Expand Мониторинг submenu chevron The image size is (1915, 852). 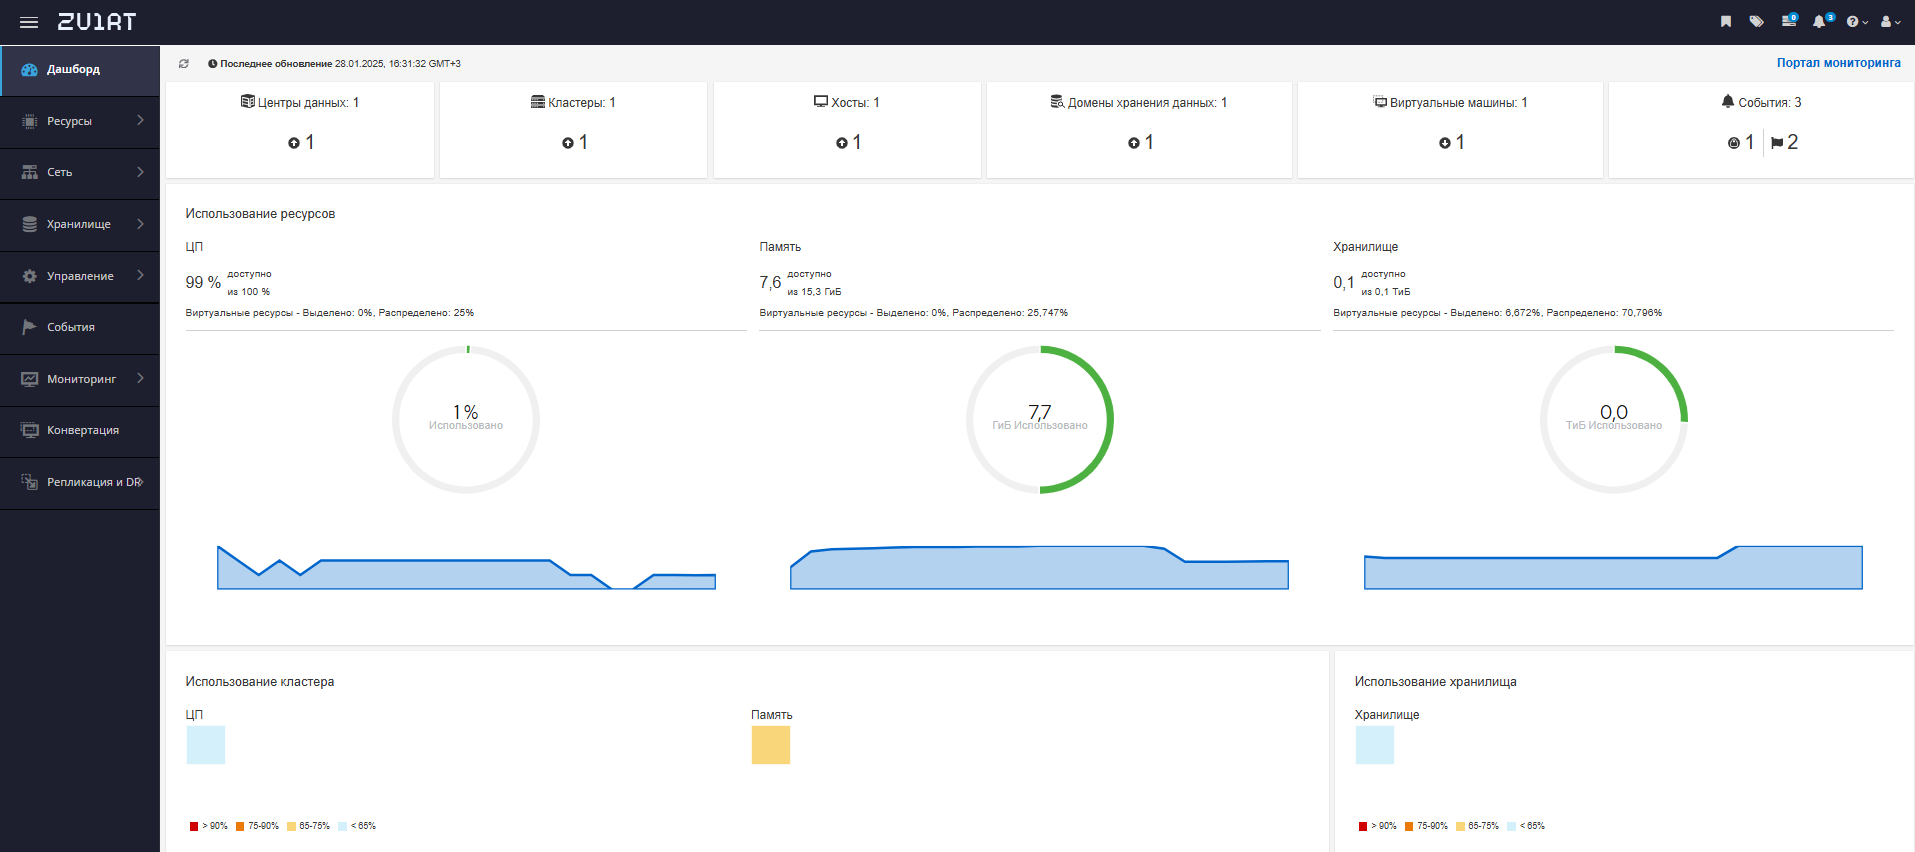[x=140, y=378]
